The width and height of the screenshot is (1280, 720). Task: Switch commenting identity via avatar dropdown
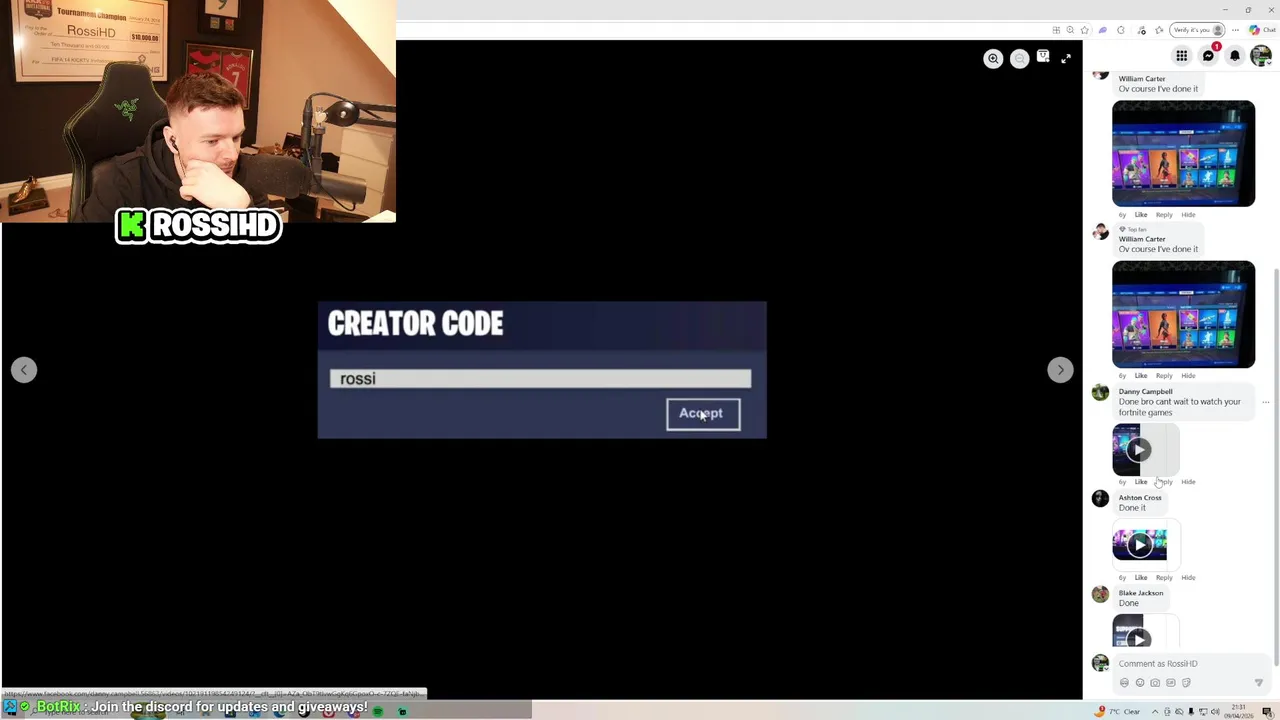click(1100, 663)
